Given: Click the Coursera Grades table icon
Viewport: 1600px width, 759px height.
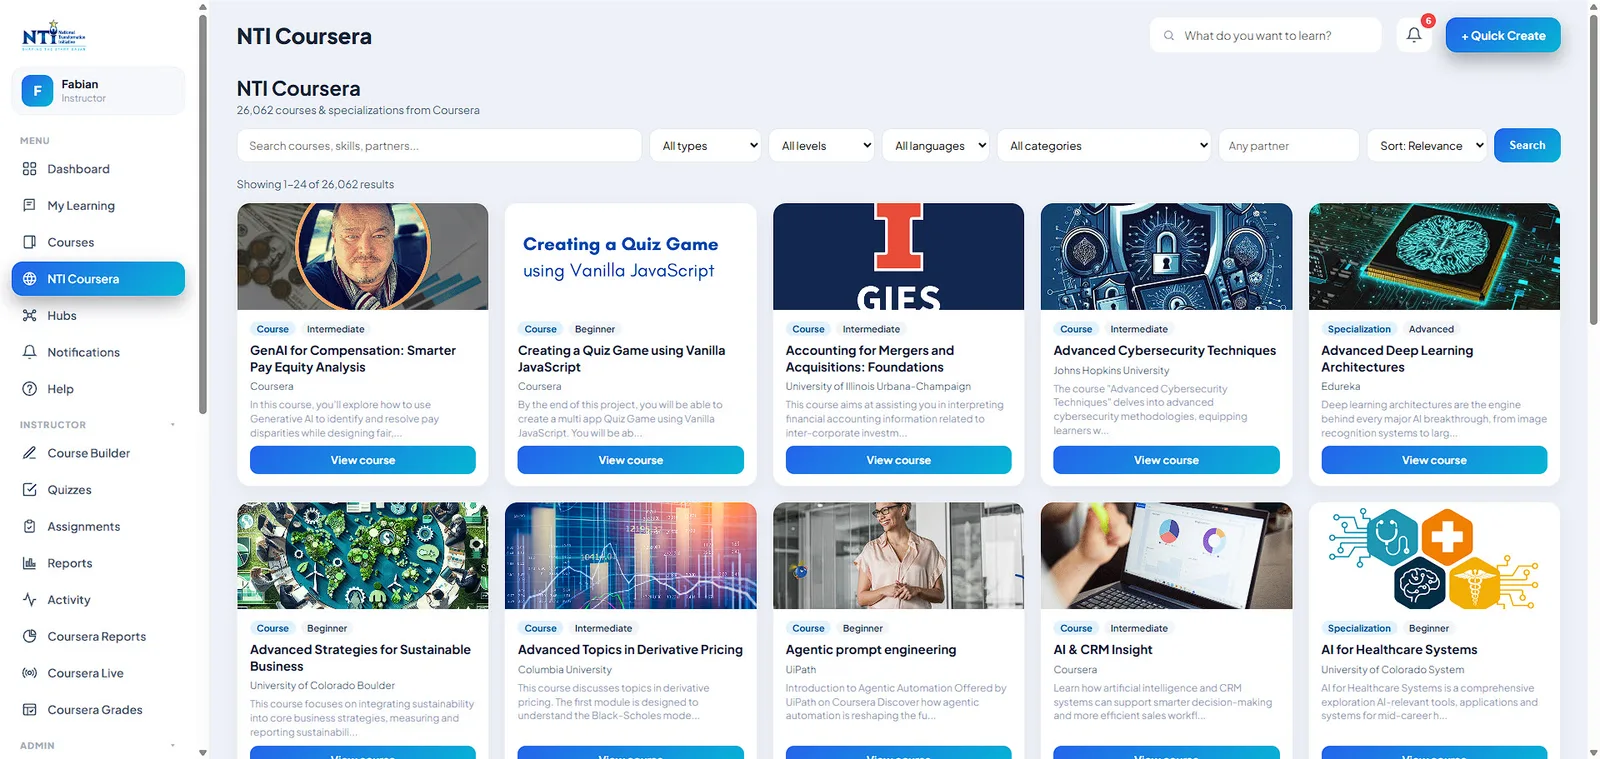Looking at the screenshot, I should [x=29, y=710].
